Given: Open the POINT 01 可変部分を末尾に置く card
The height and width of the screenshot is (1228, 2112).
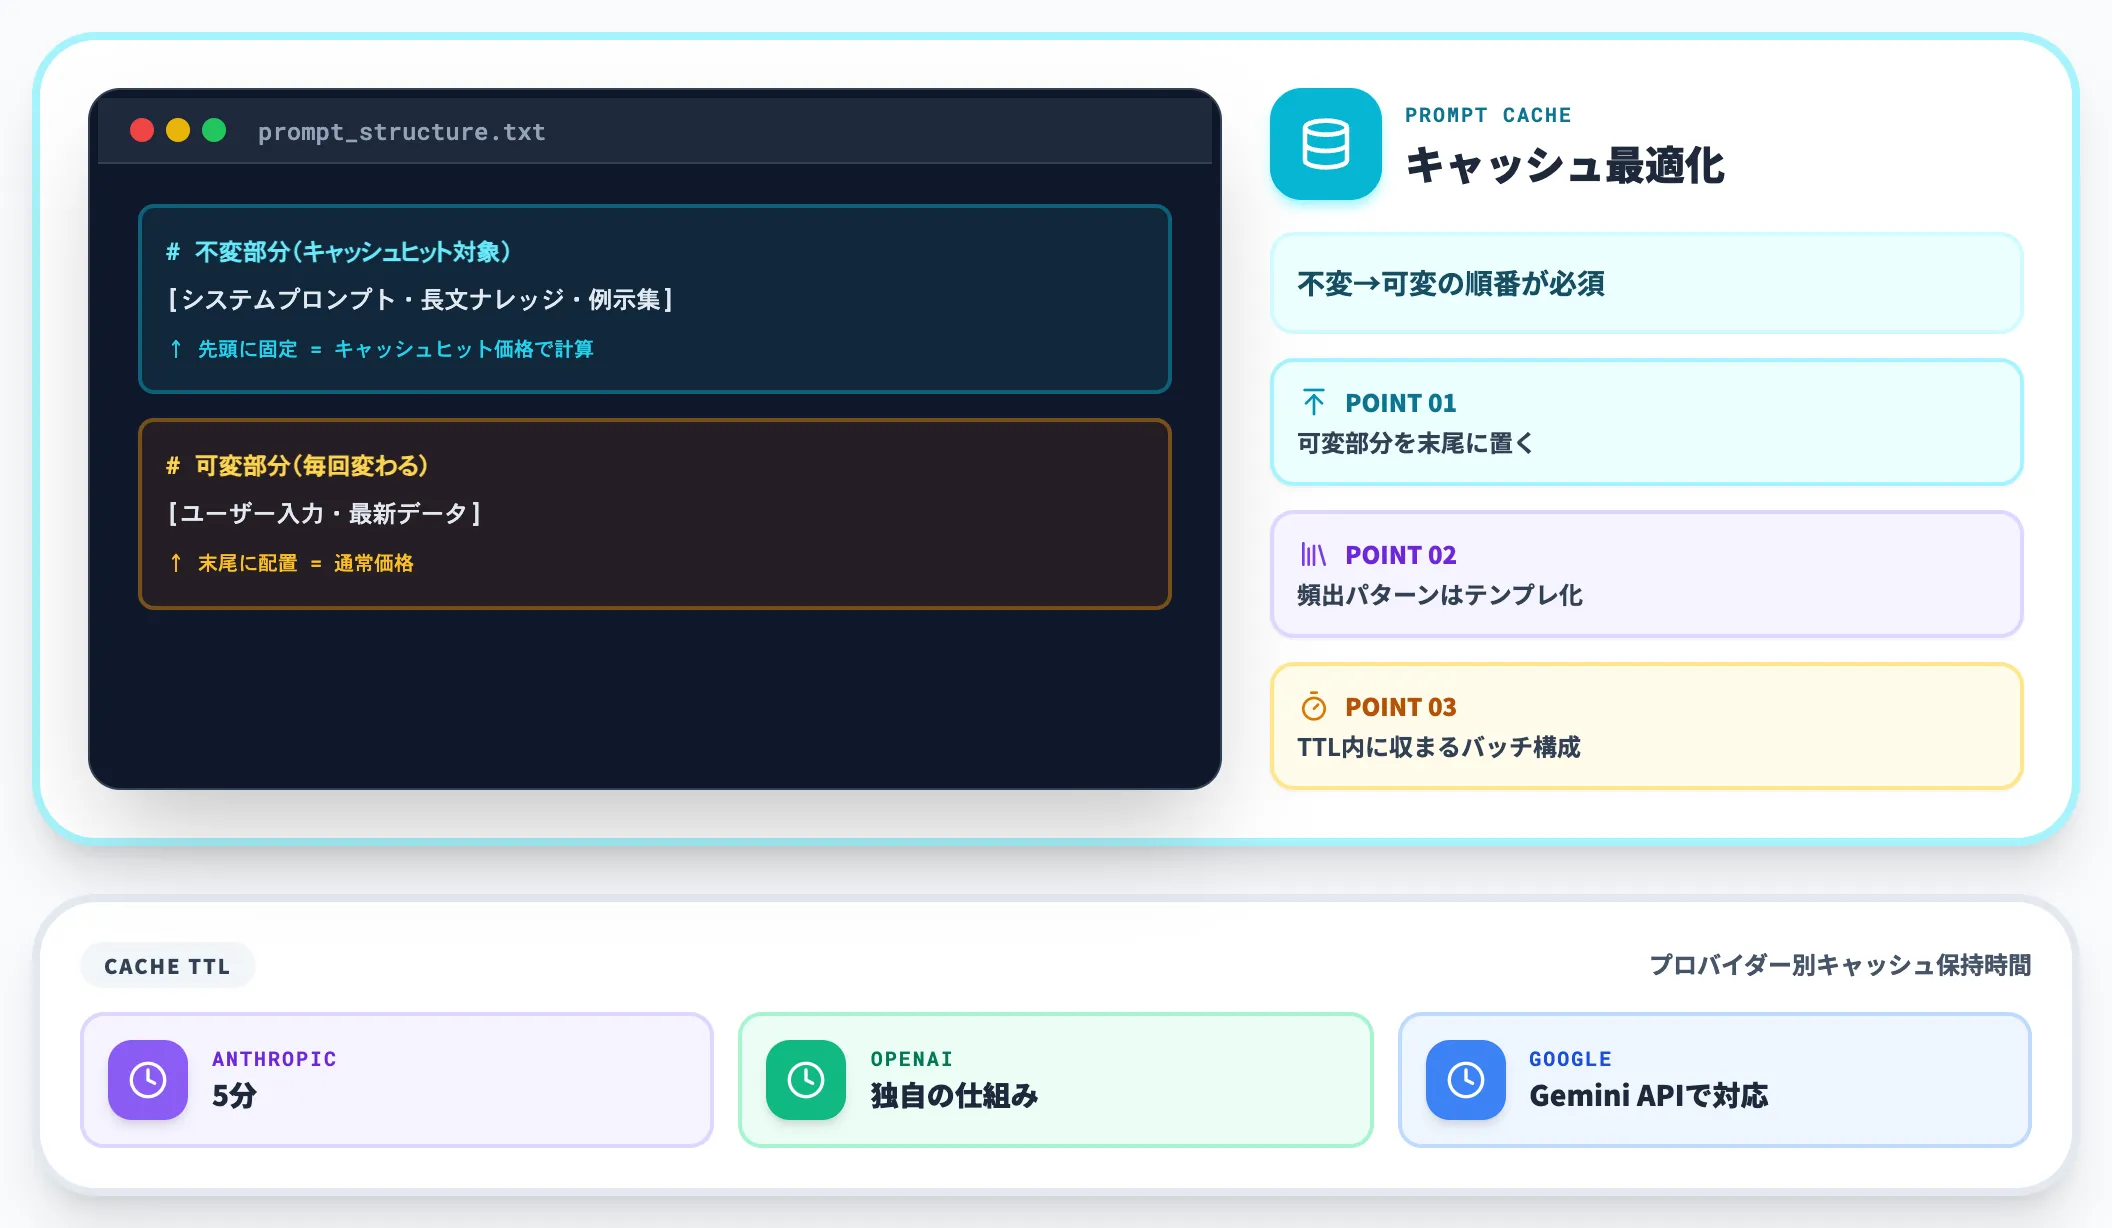Looking at the screenshot, I should 1646,422.
